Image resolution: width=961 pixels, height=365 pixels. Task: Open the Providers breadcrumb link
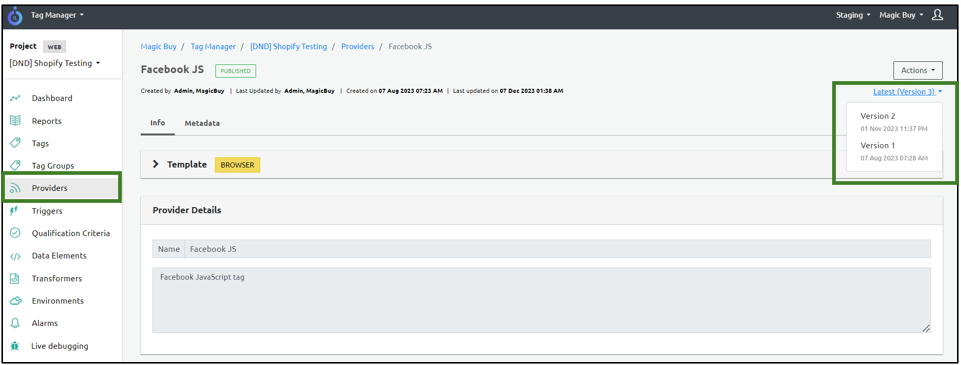[x=358, y=47]
